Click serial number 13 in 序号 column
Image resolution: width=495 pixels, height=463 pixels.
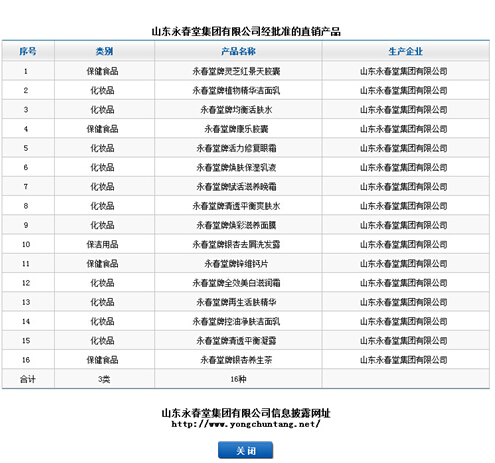click(26, 302)
